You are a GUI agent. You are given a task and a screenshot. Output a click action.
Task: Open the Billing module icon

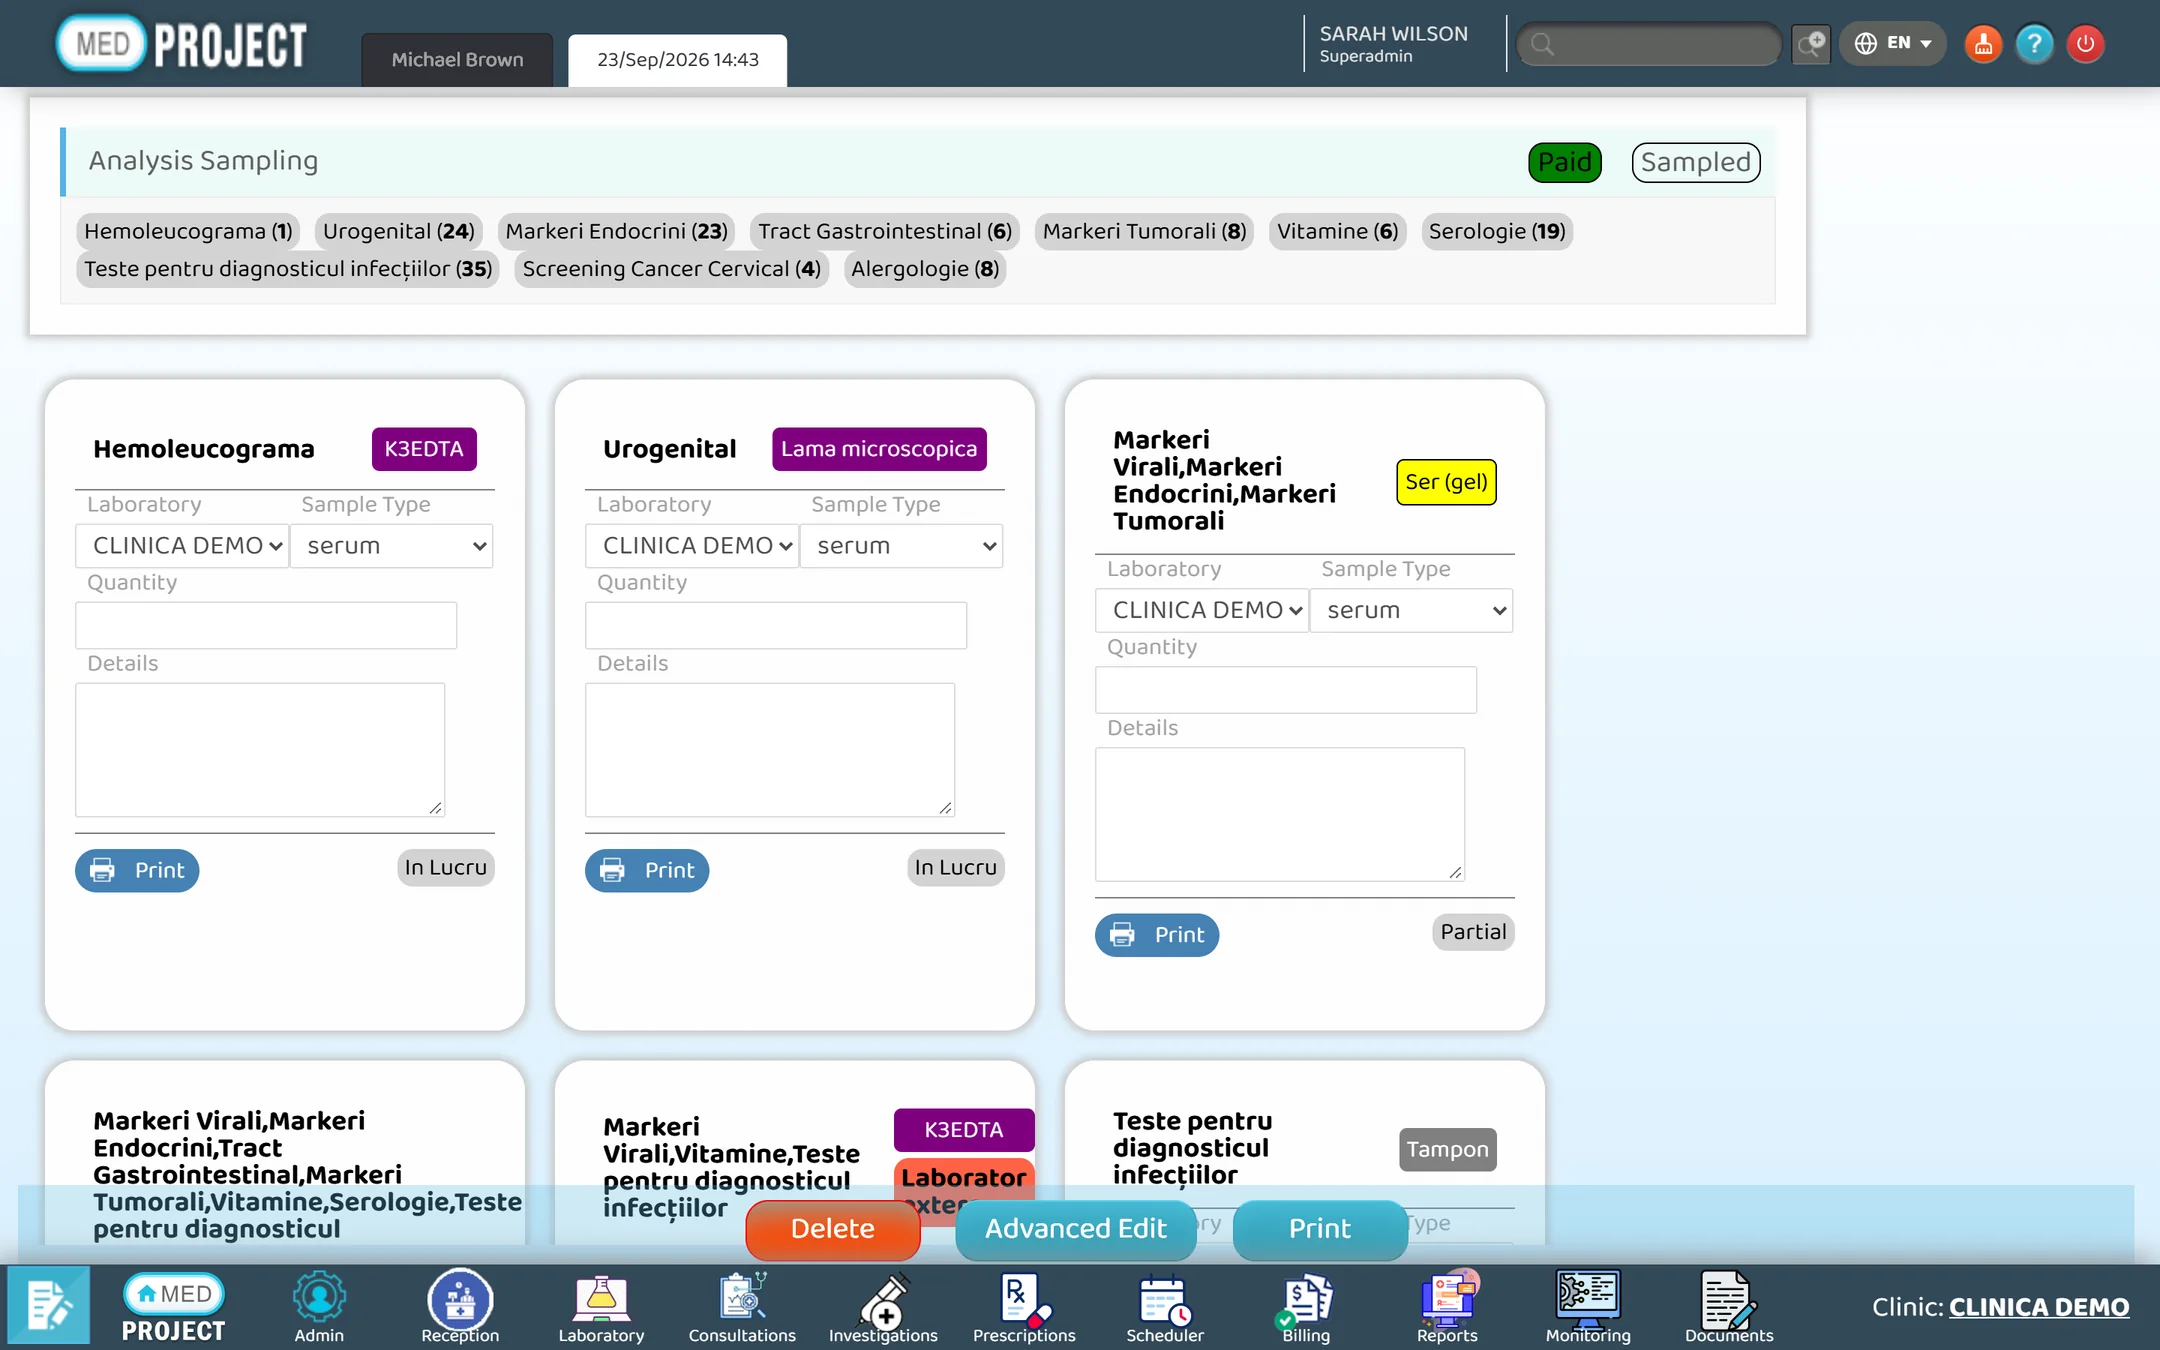1306,1307
